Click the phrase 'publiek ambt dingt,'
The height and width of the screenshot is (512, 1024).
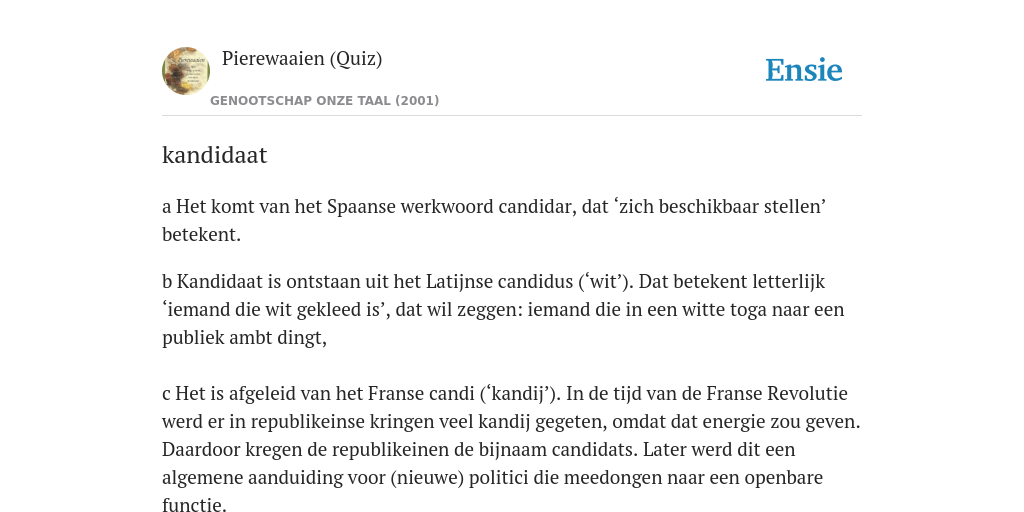(x=244, y=338)
